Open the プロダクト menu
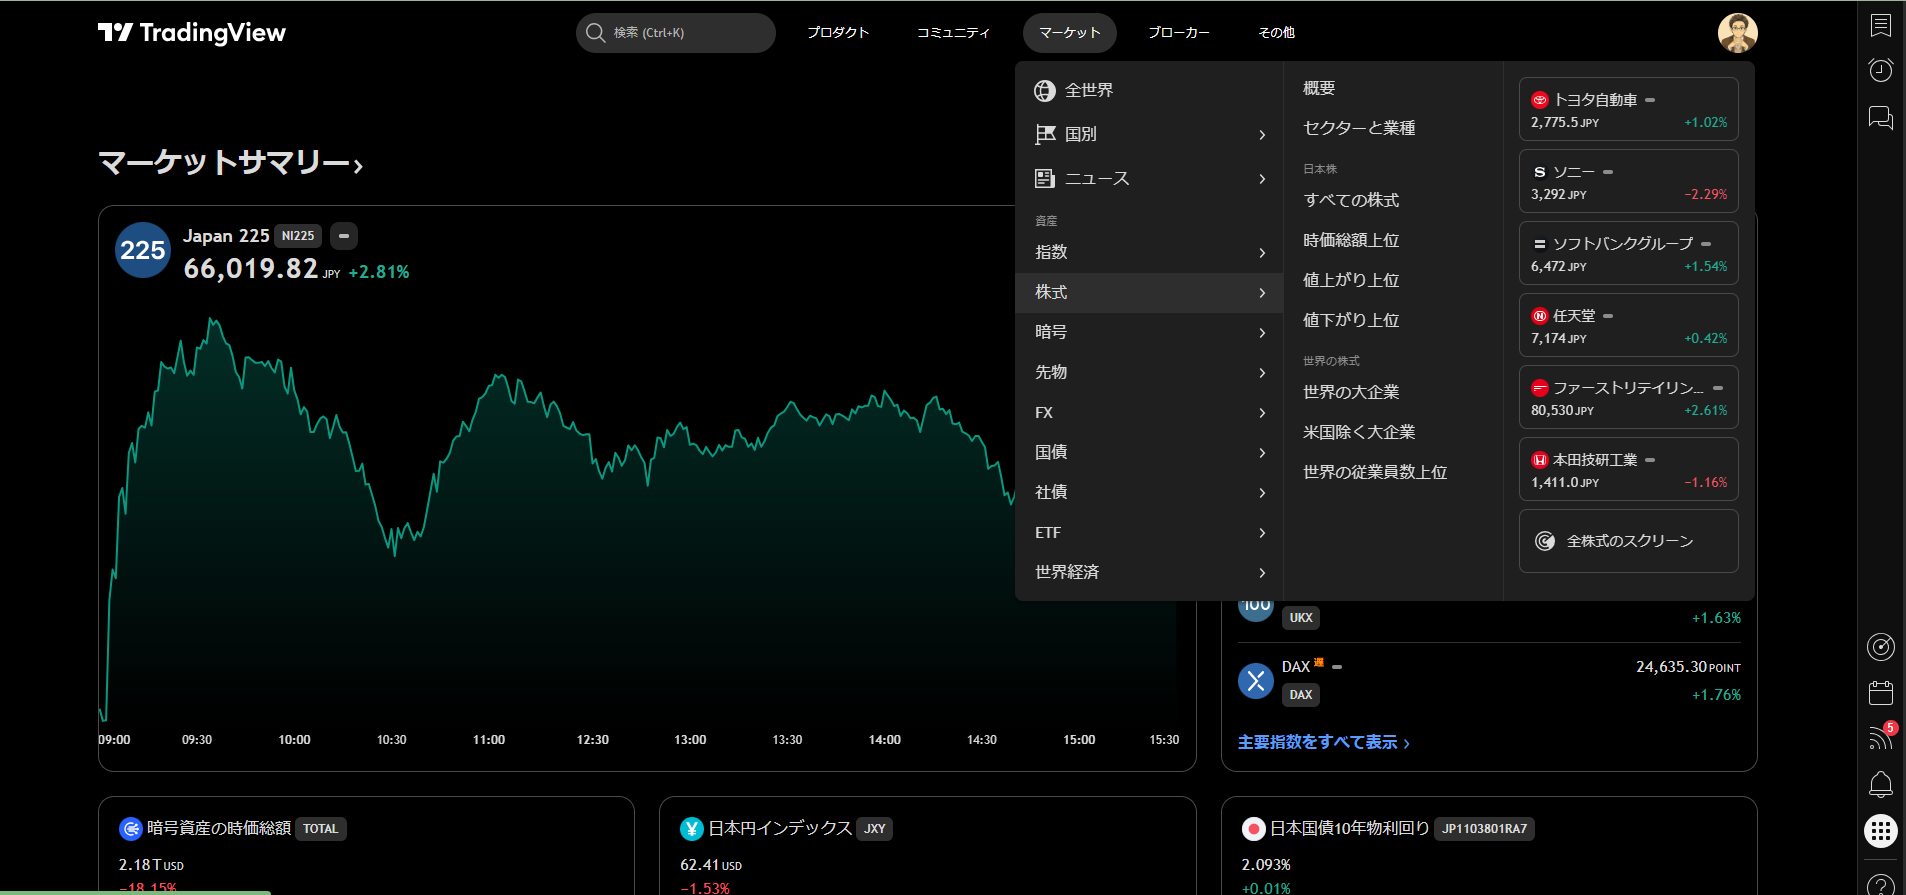 pyautogui.click(x=838, y=33)
